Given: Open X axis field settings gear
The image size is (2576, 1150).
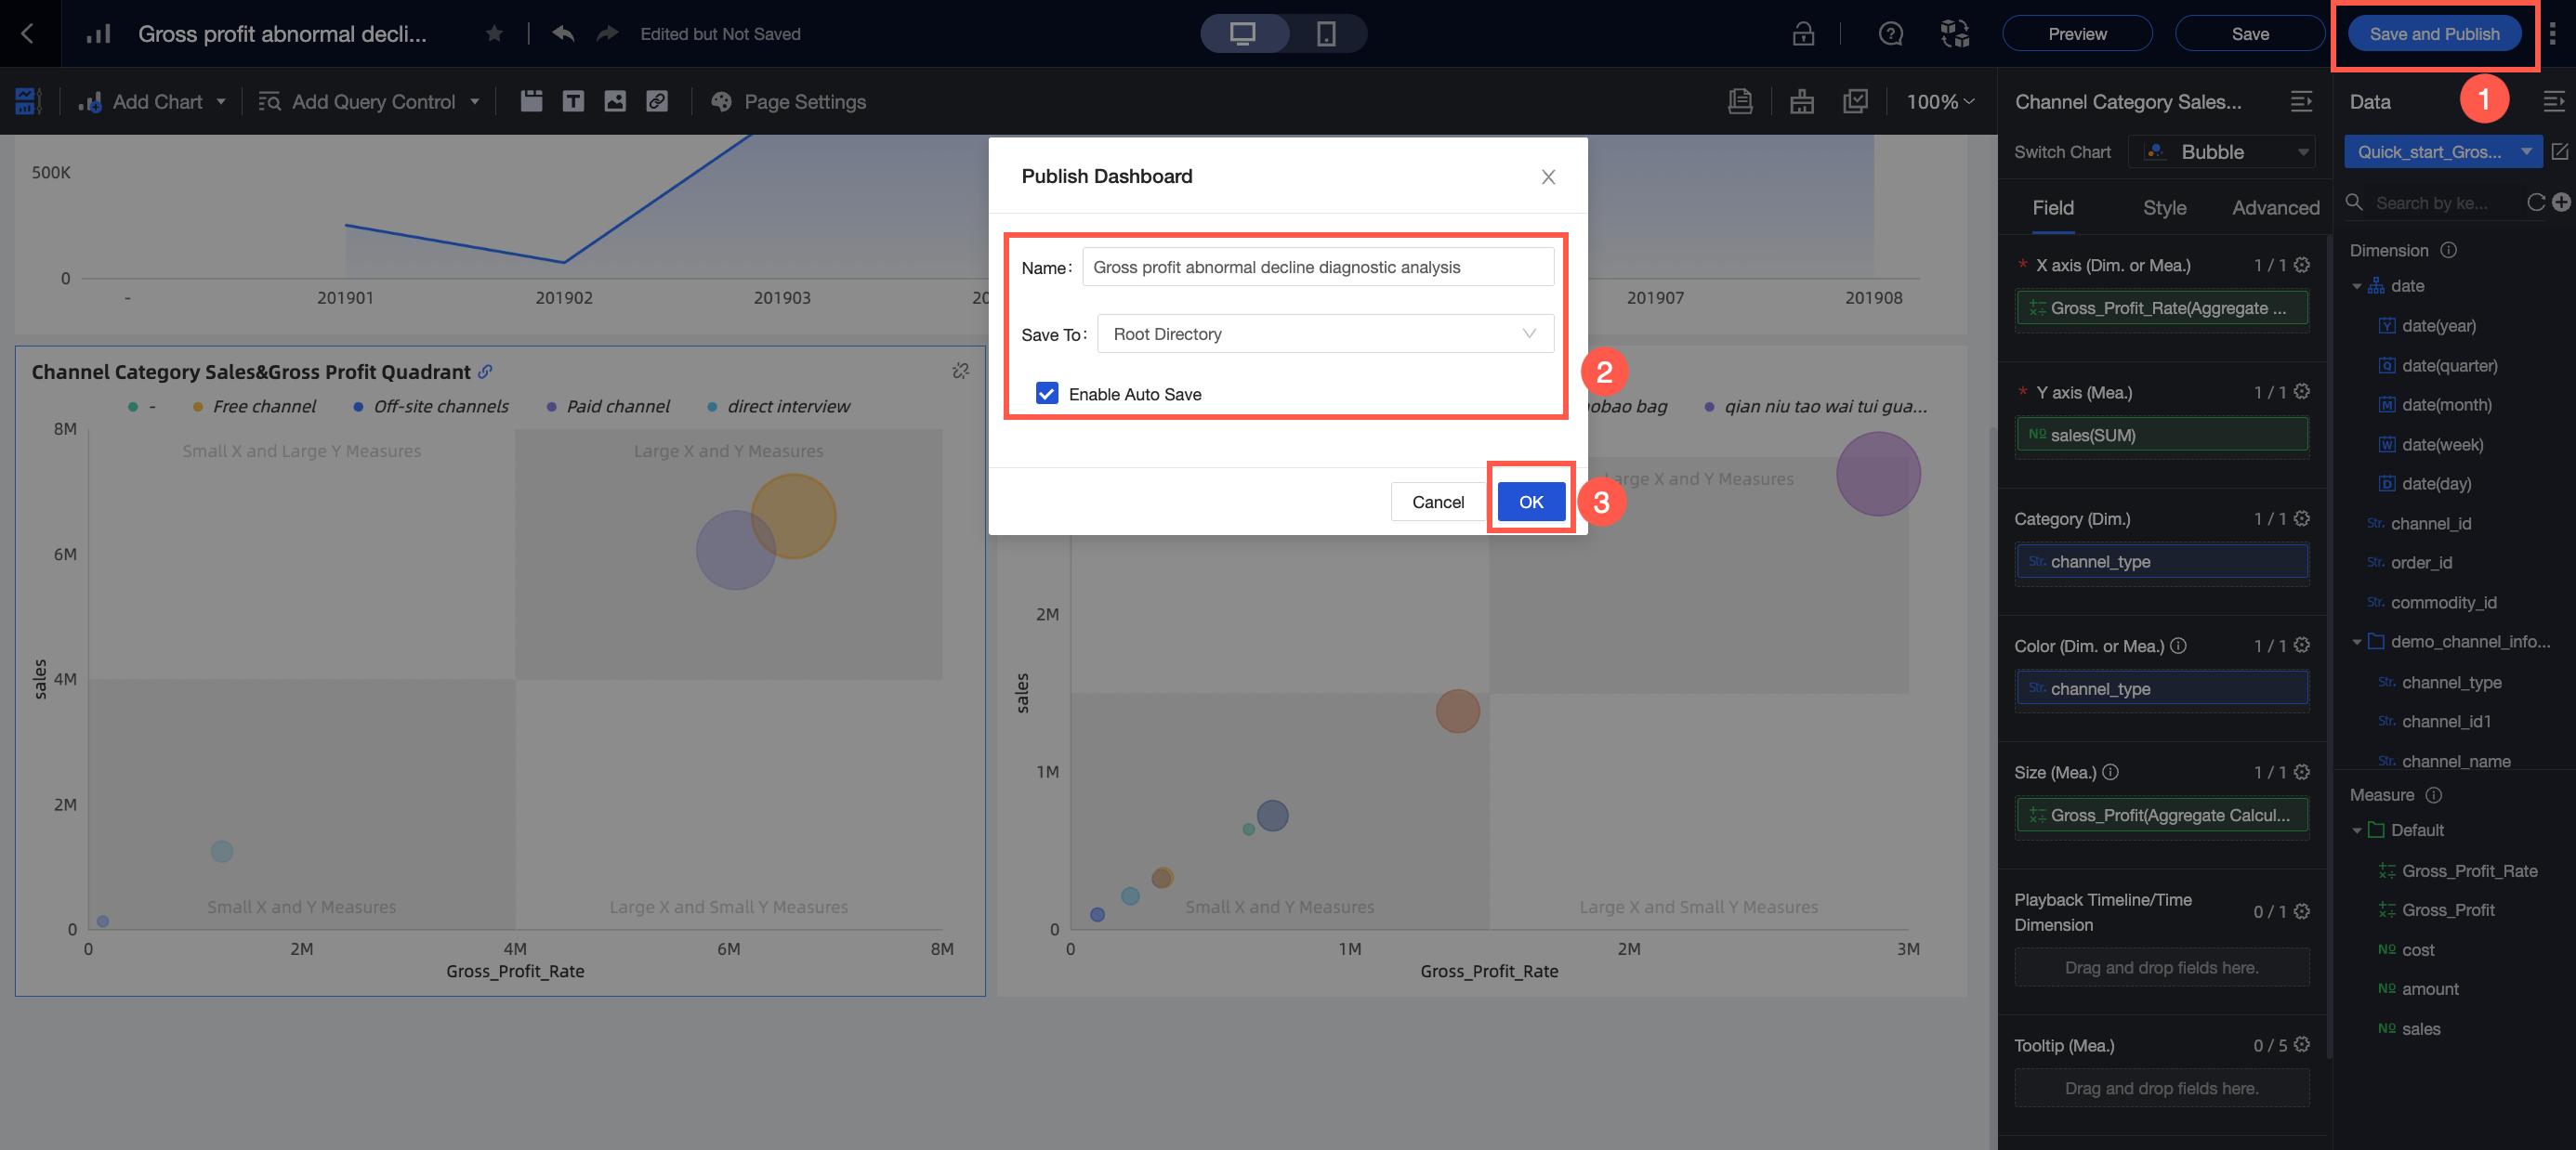Looking at the screenshot, I should click(2302, 265).
